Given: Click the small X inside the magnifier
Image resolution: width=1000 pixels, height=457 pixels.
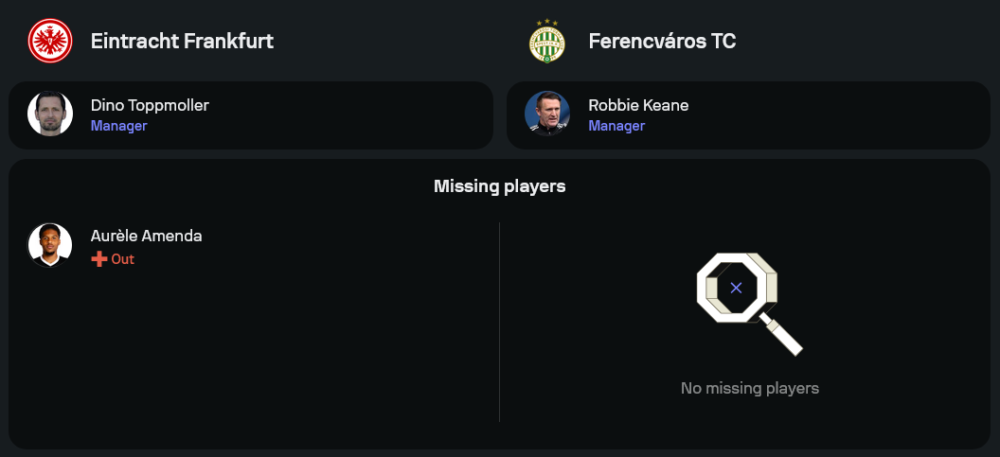Looking at the screenshot, I should coord(736,288).
